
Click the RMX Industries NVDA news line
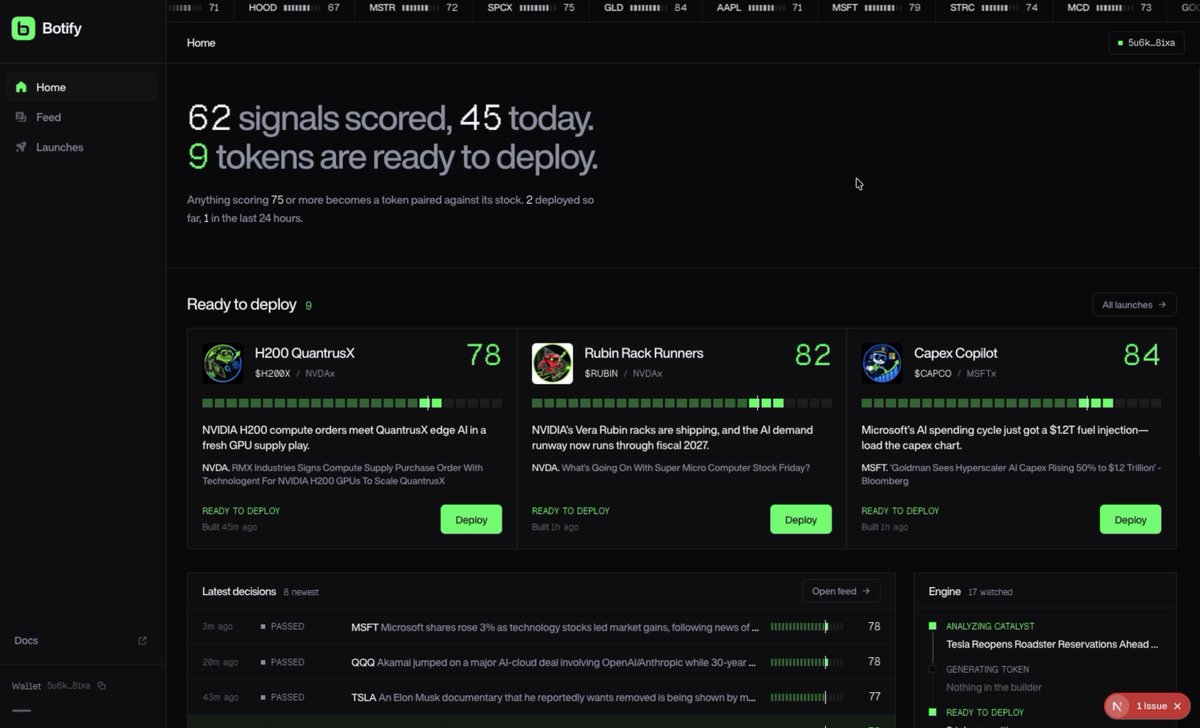pos(343,474)
